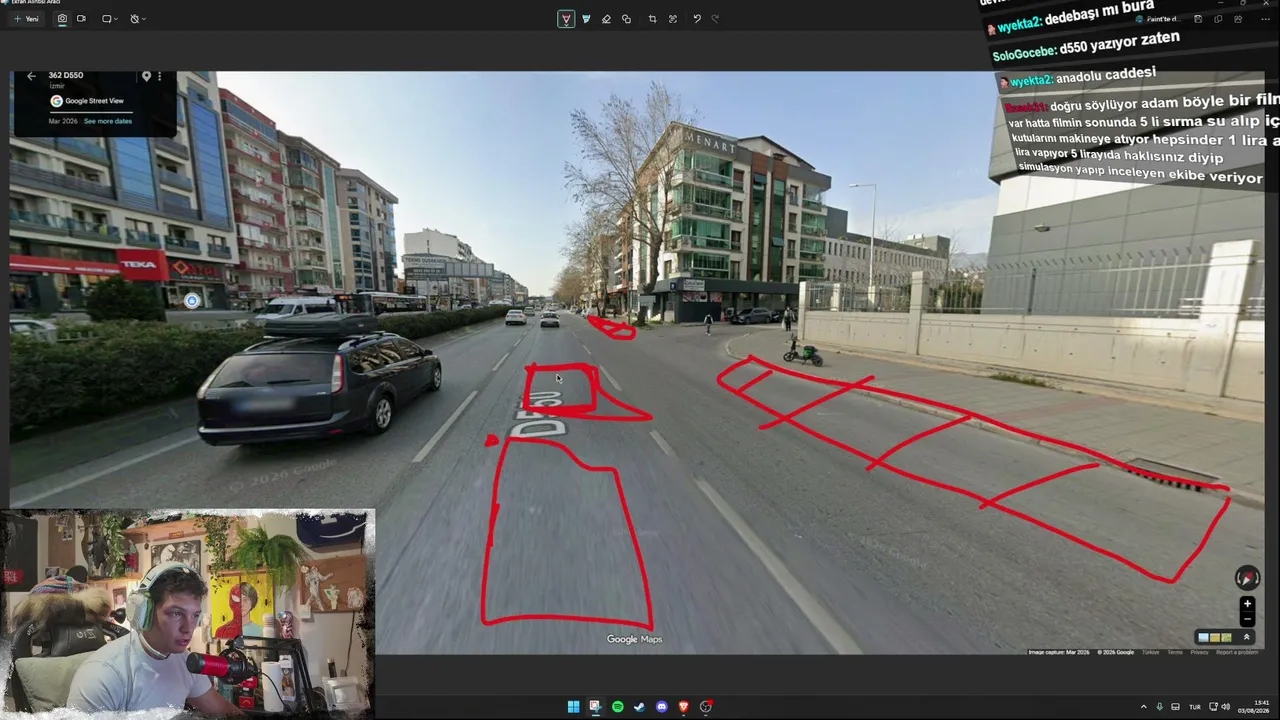Redo the undone stroke

click(715, 19)
